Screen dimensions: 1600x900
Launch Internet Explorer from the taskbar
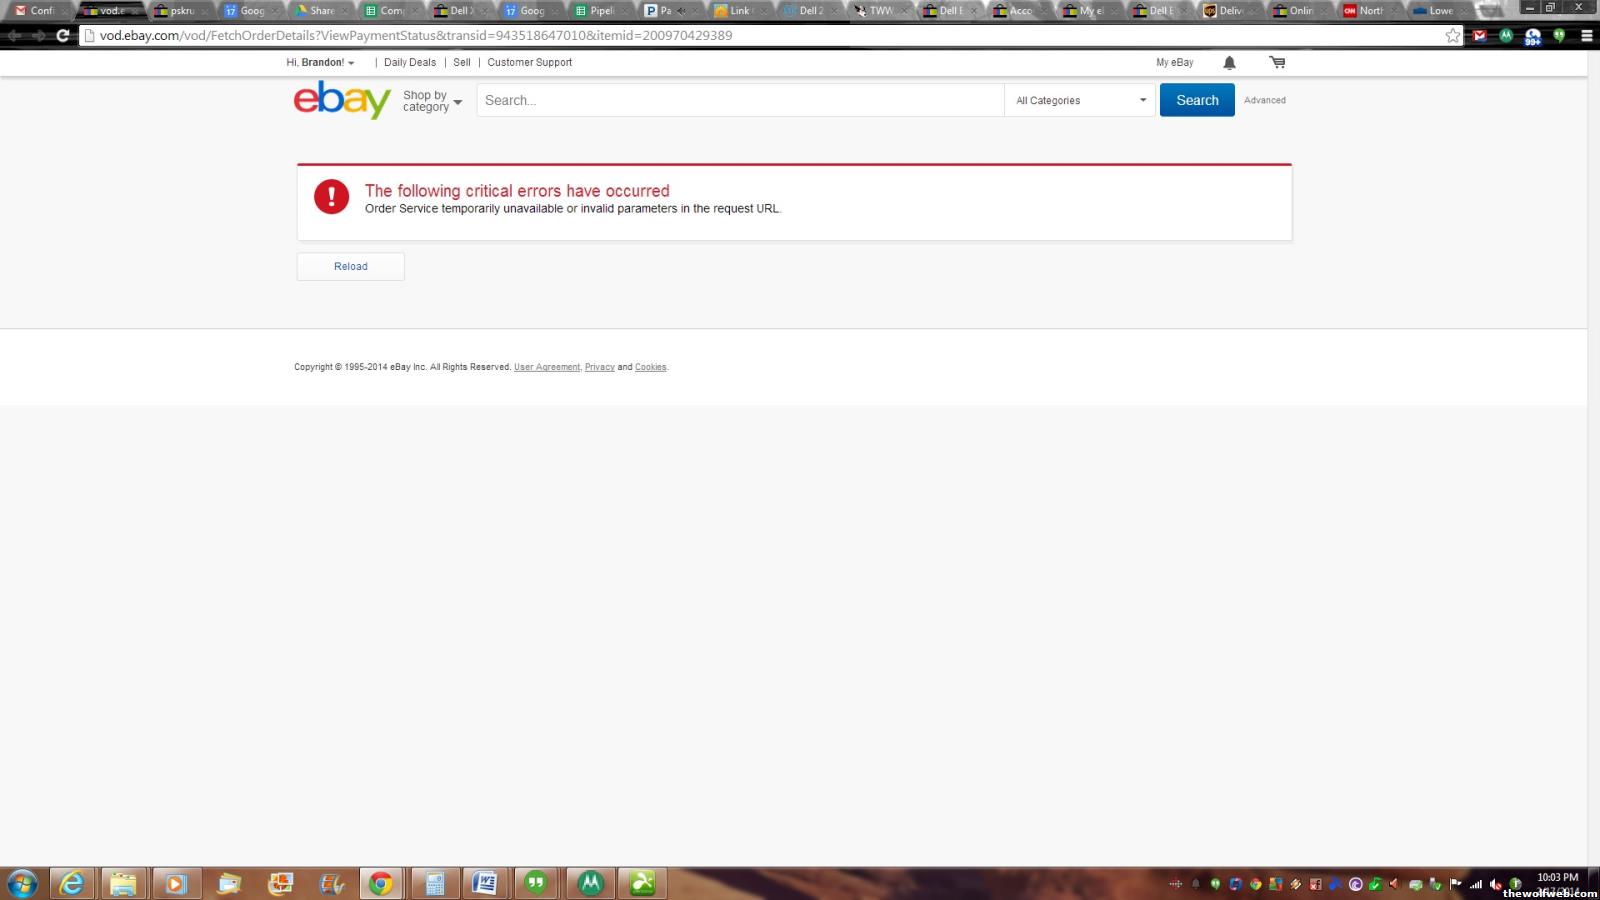pyautogui.click(x=72, y=883)
